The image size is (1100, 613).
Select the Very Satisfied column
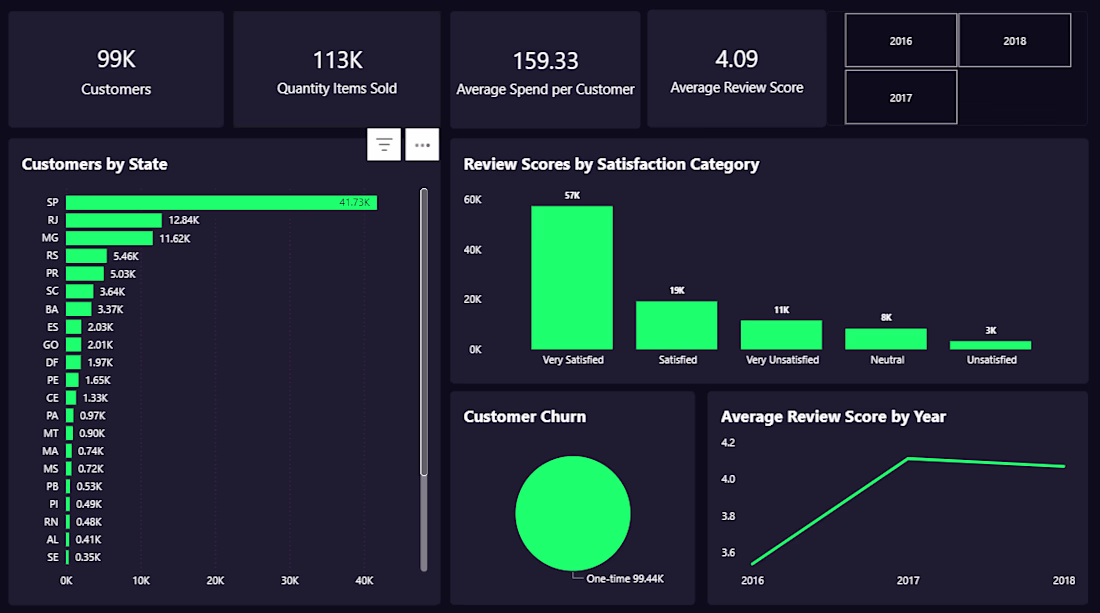click(572, 278)
